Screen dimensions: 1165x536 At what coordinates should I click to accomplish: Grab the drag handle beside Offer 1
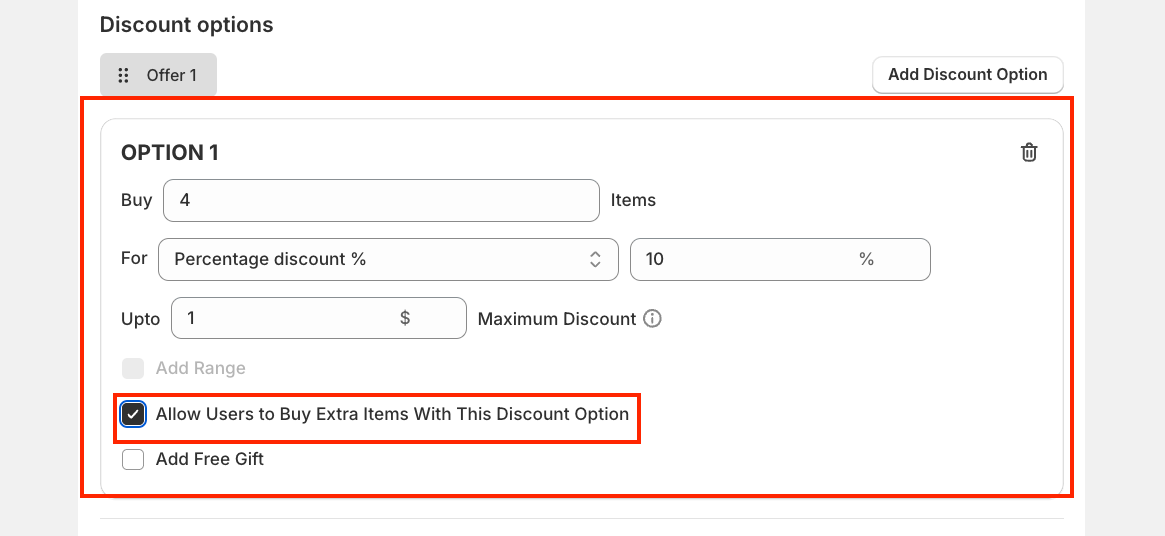[124, 75]
